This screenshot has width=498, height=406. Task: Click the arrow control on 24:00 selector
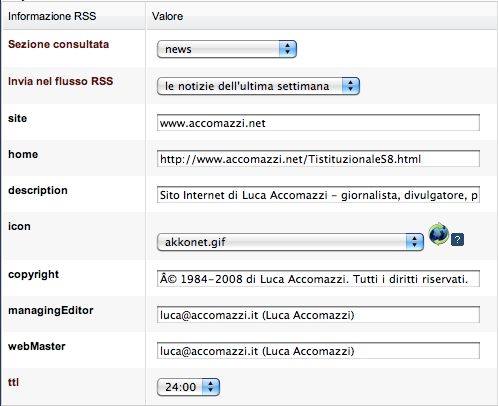[211, 387]
